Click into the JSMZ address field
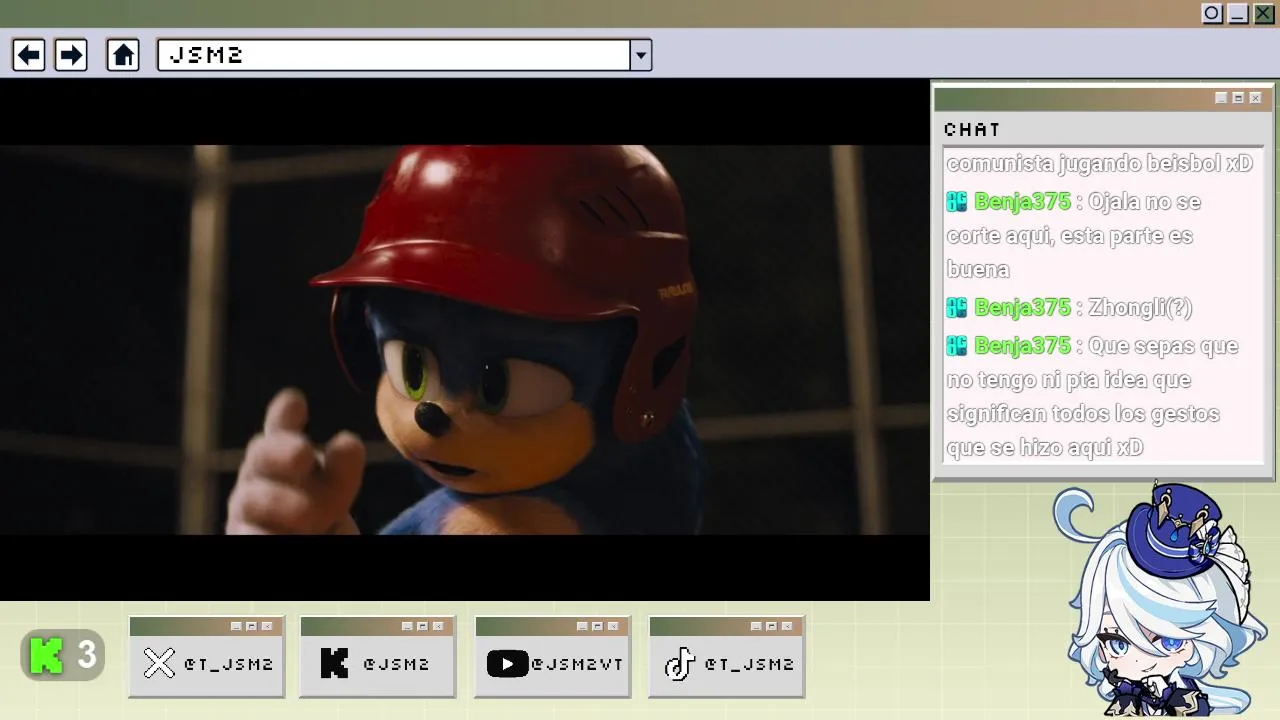The height and width of the screenshot is (720, 1280). pyautogui.click(x=394, y=55)
